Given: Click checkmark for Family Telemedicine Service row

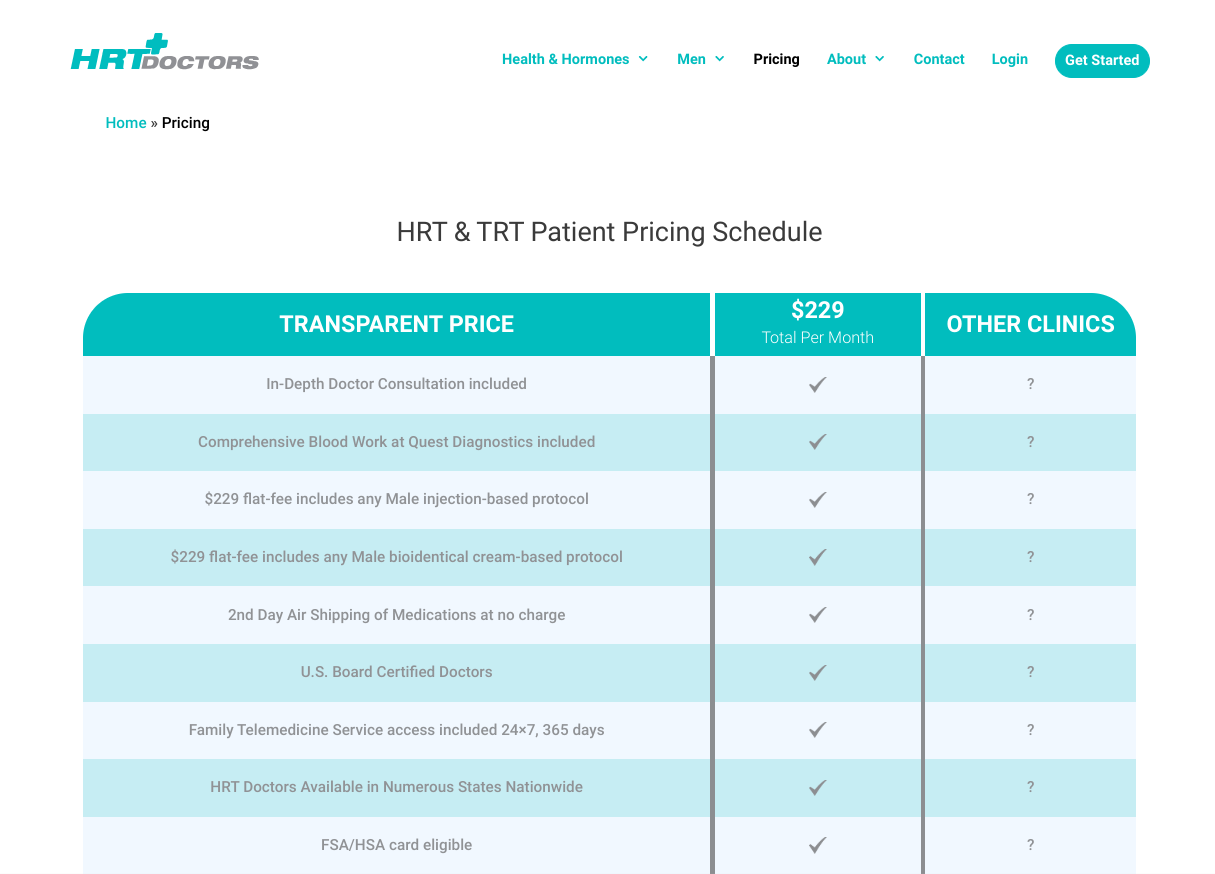Looking at the screenshot, I should [817, 730].
